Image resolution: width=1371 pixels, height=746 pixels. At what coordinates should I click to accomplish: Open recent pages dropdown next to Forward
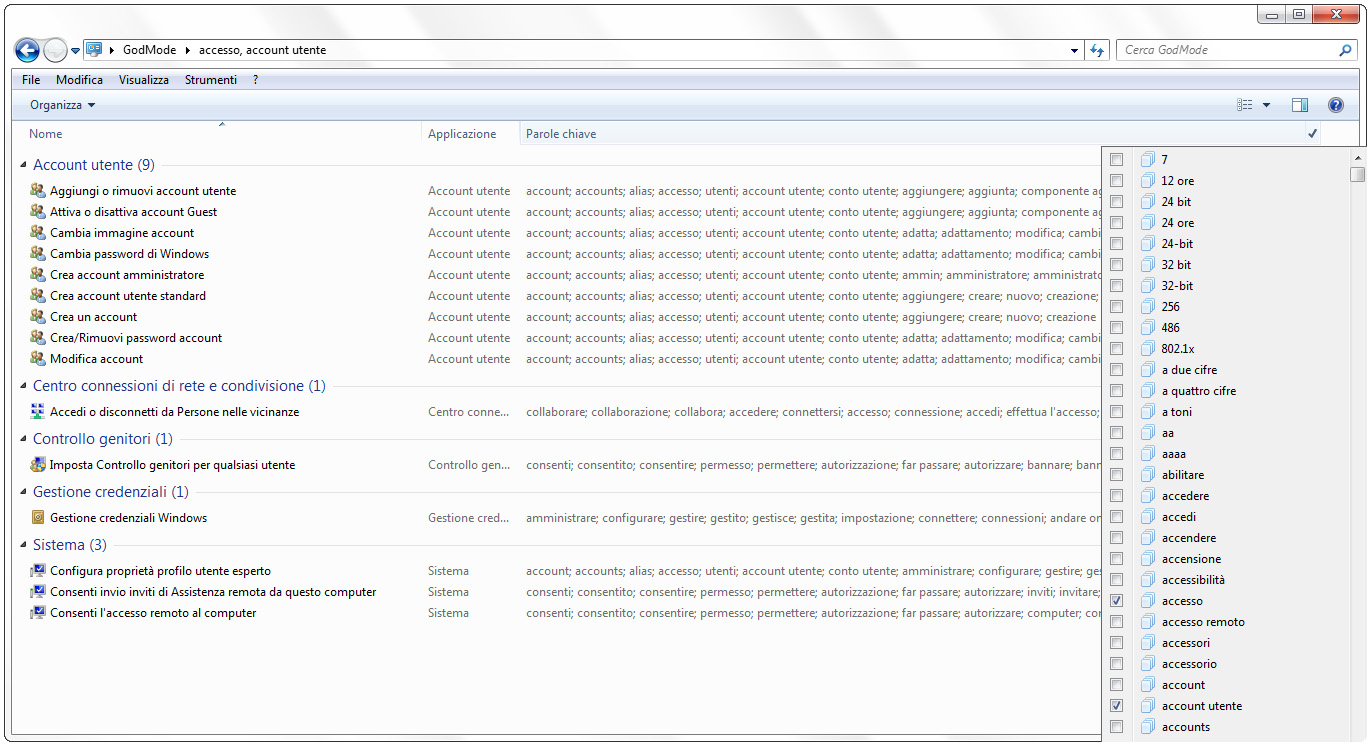pos(75,50)
